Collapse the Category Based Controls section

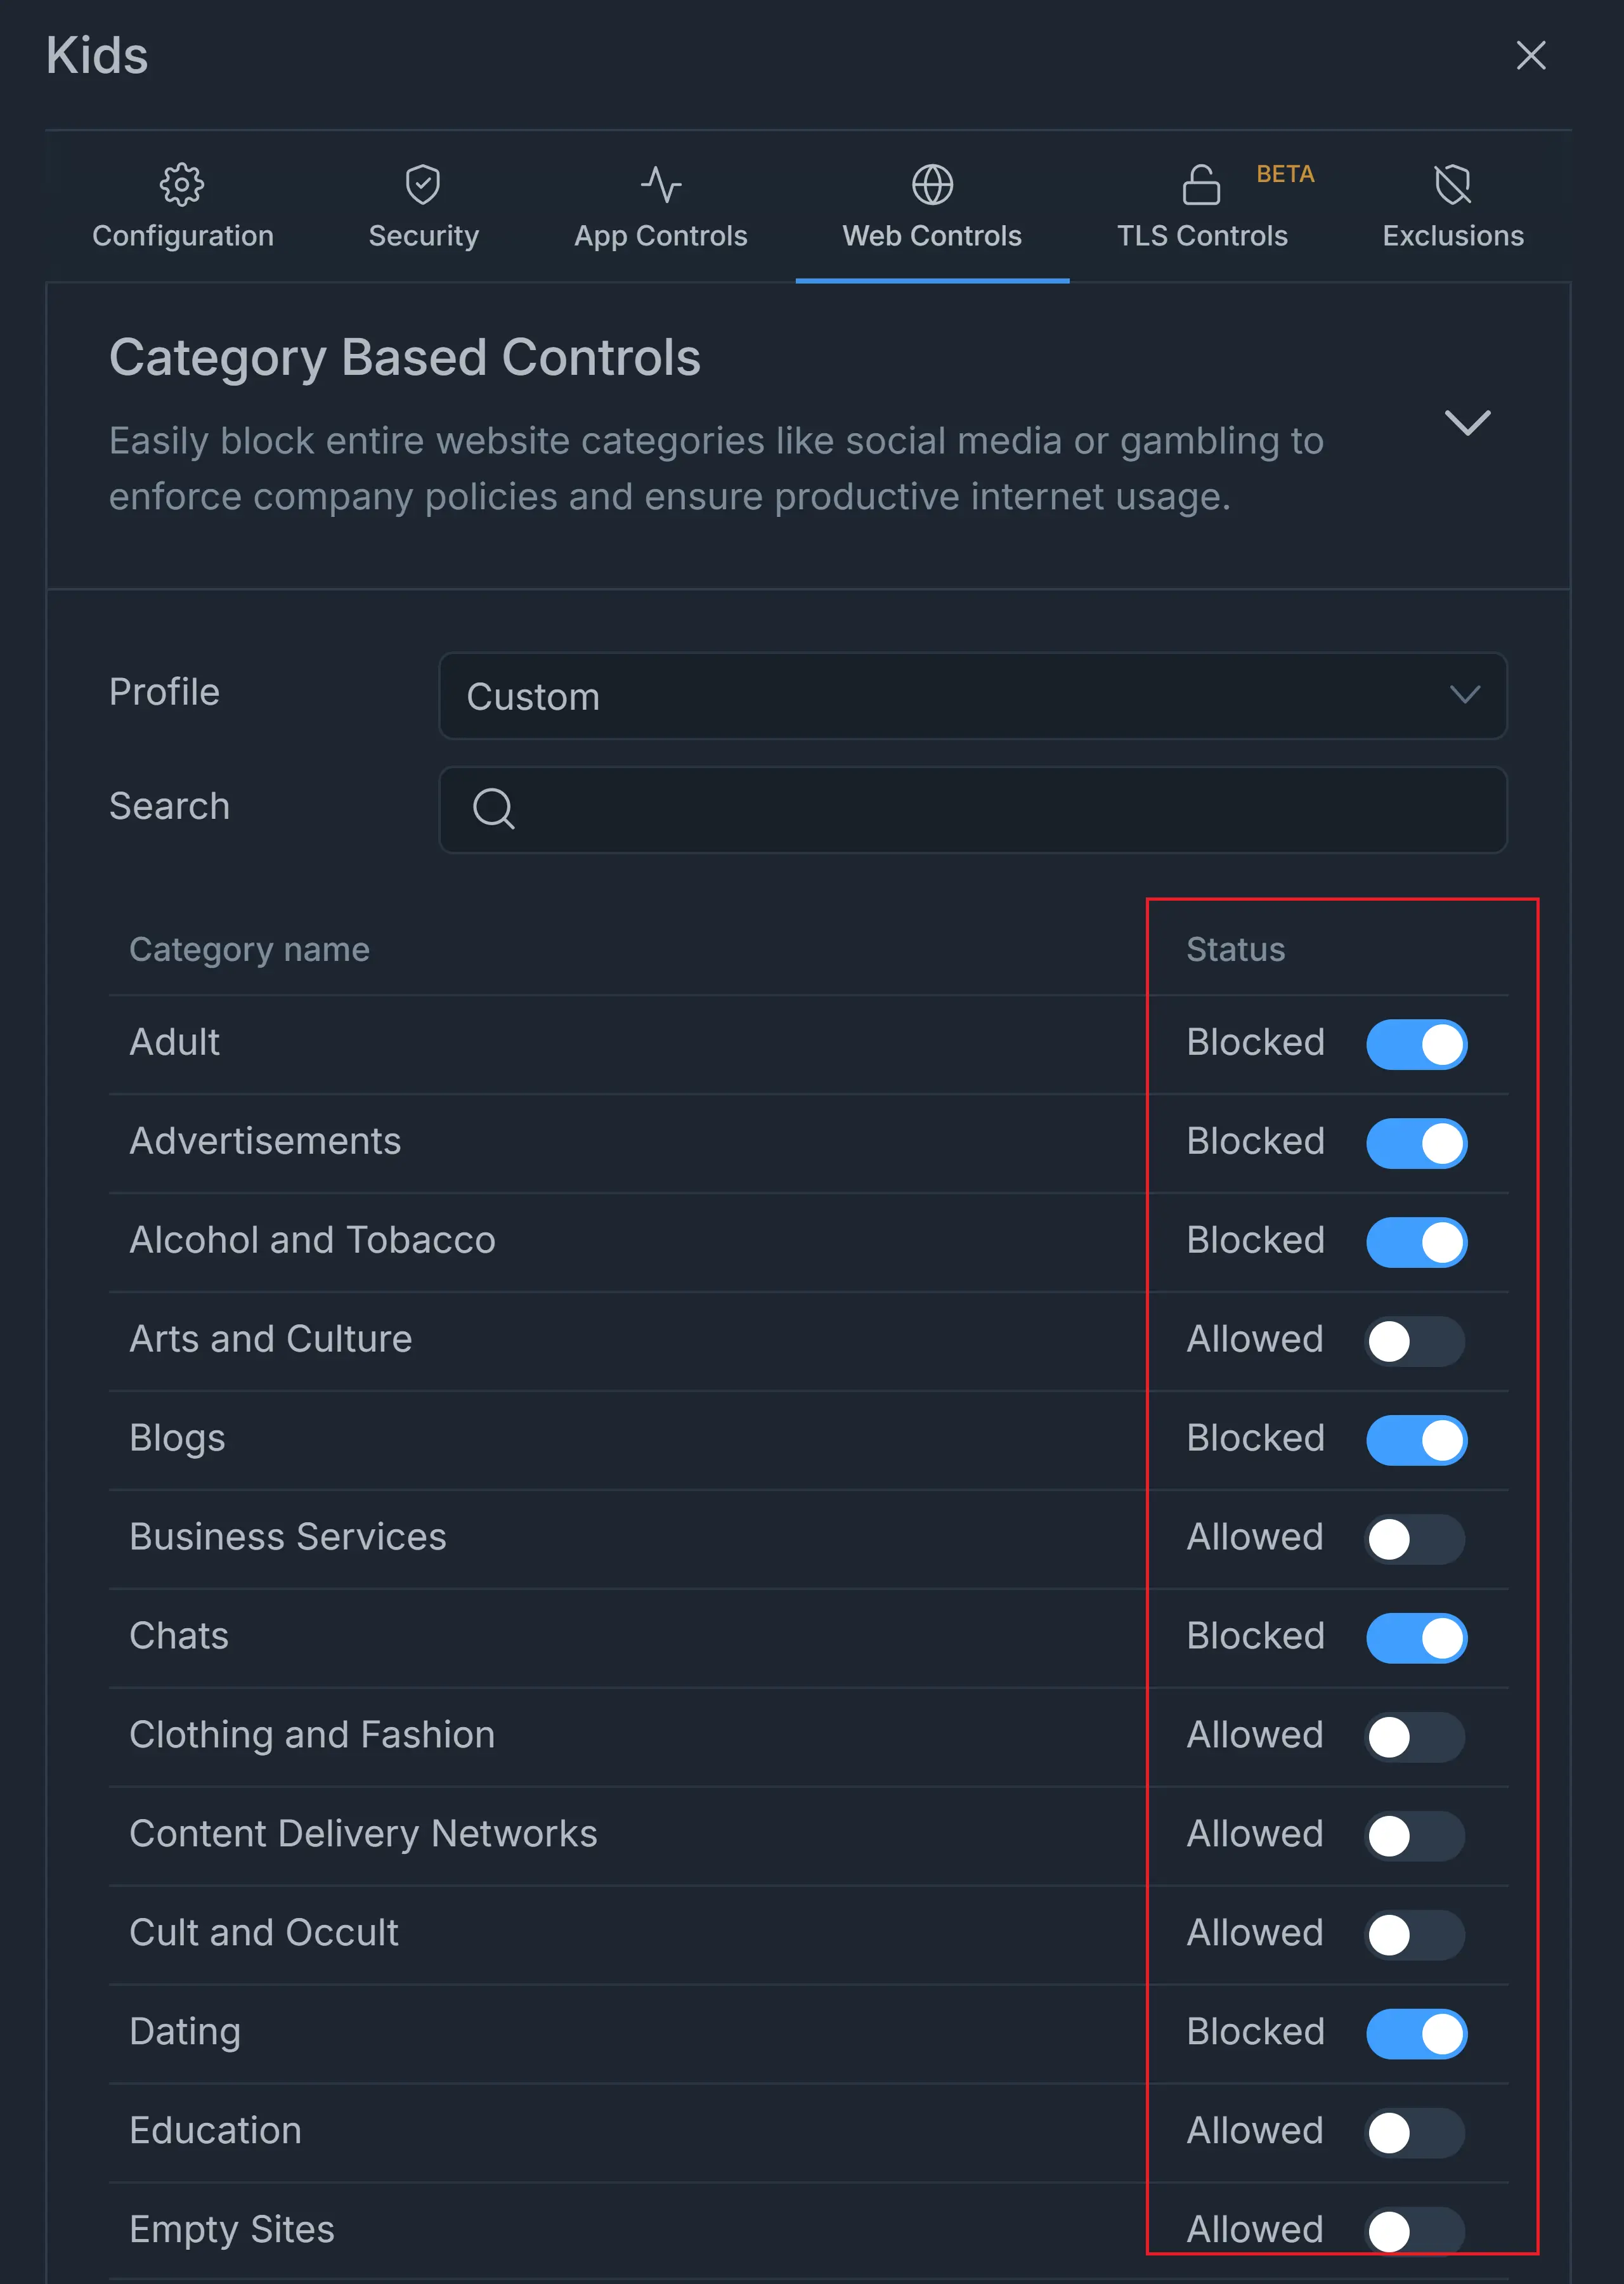pos(1467,423)
